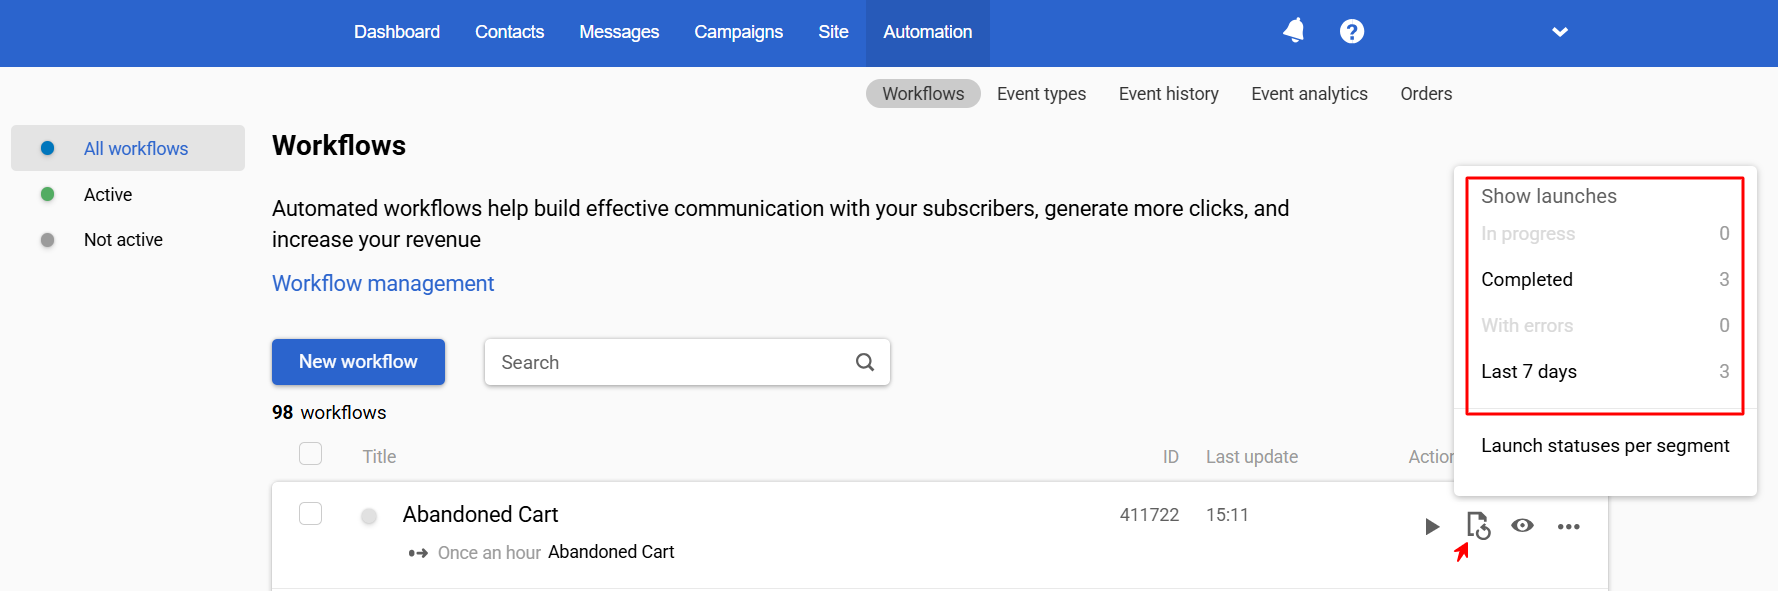The width and height of the screenshot is (1778, 591).
Task: Expand the account dropdown chevron
Action: [x=1560, y=32]
